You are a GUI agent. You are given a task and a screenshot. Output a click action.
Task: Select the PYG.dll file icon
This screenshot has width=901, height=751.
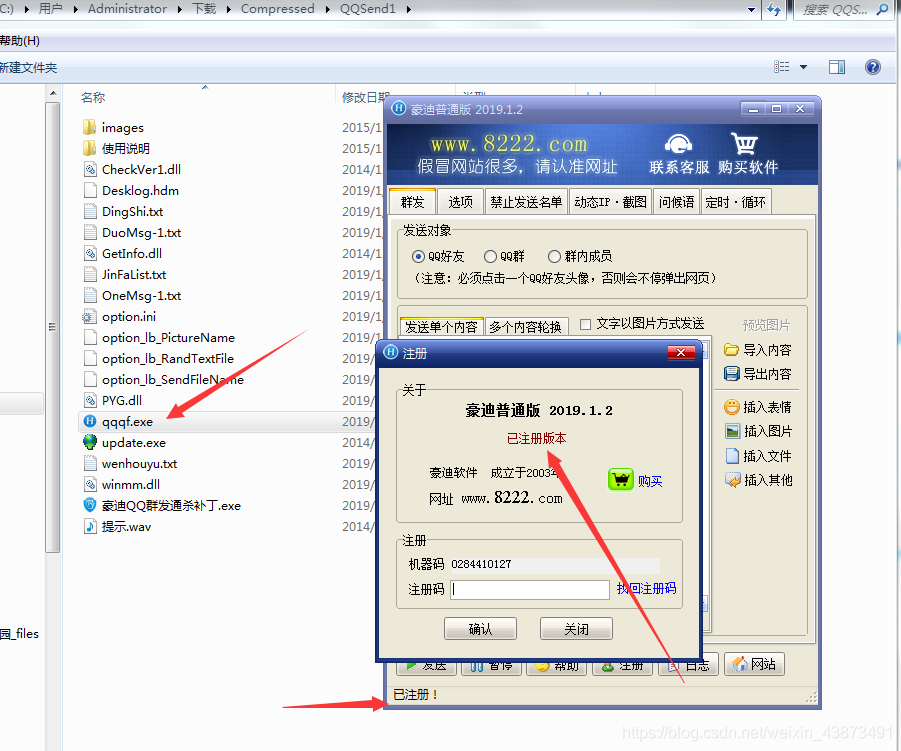tap(90, 400)
